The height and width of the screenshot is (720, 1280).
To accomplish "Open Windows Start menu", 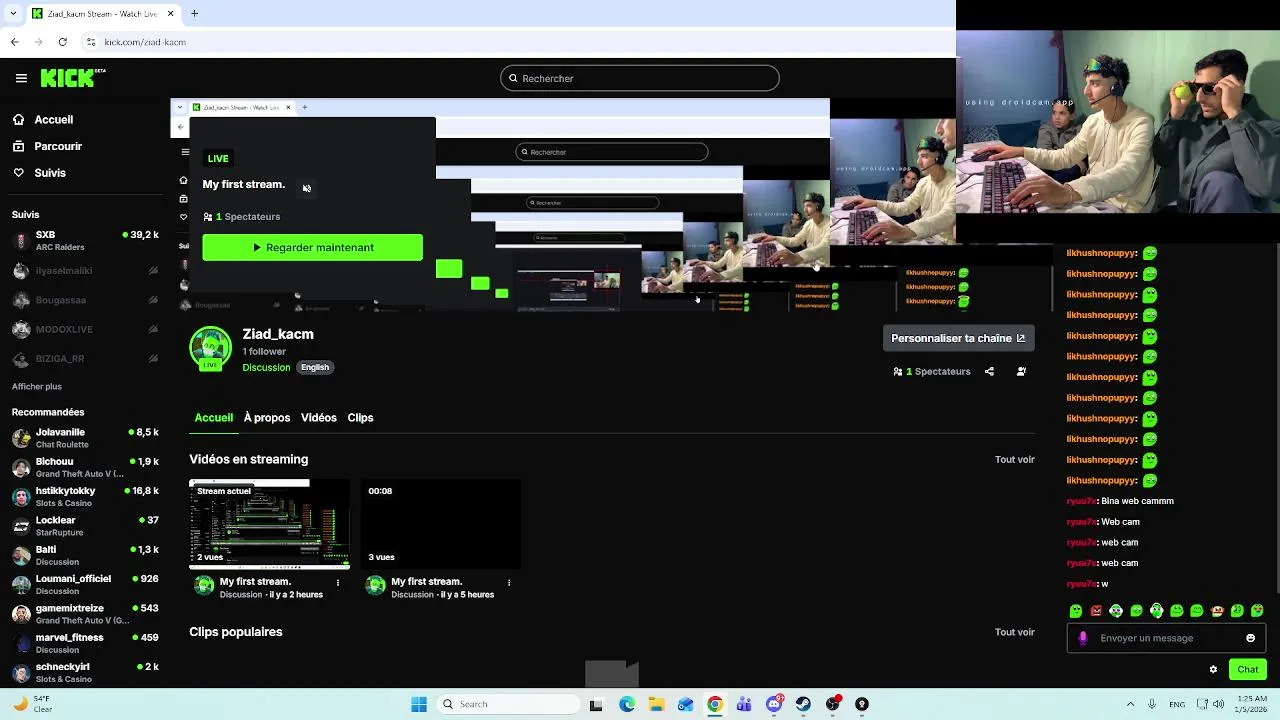I will 419,704.
